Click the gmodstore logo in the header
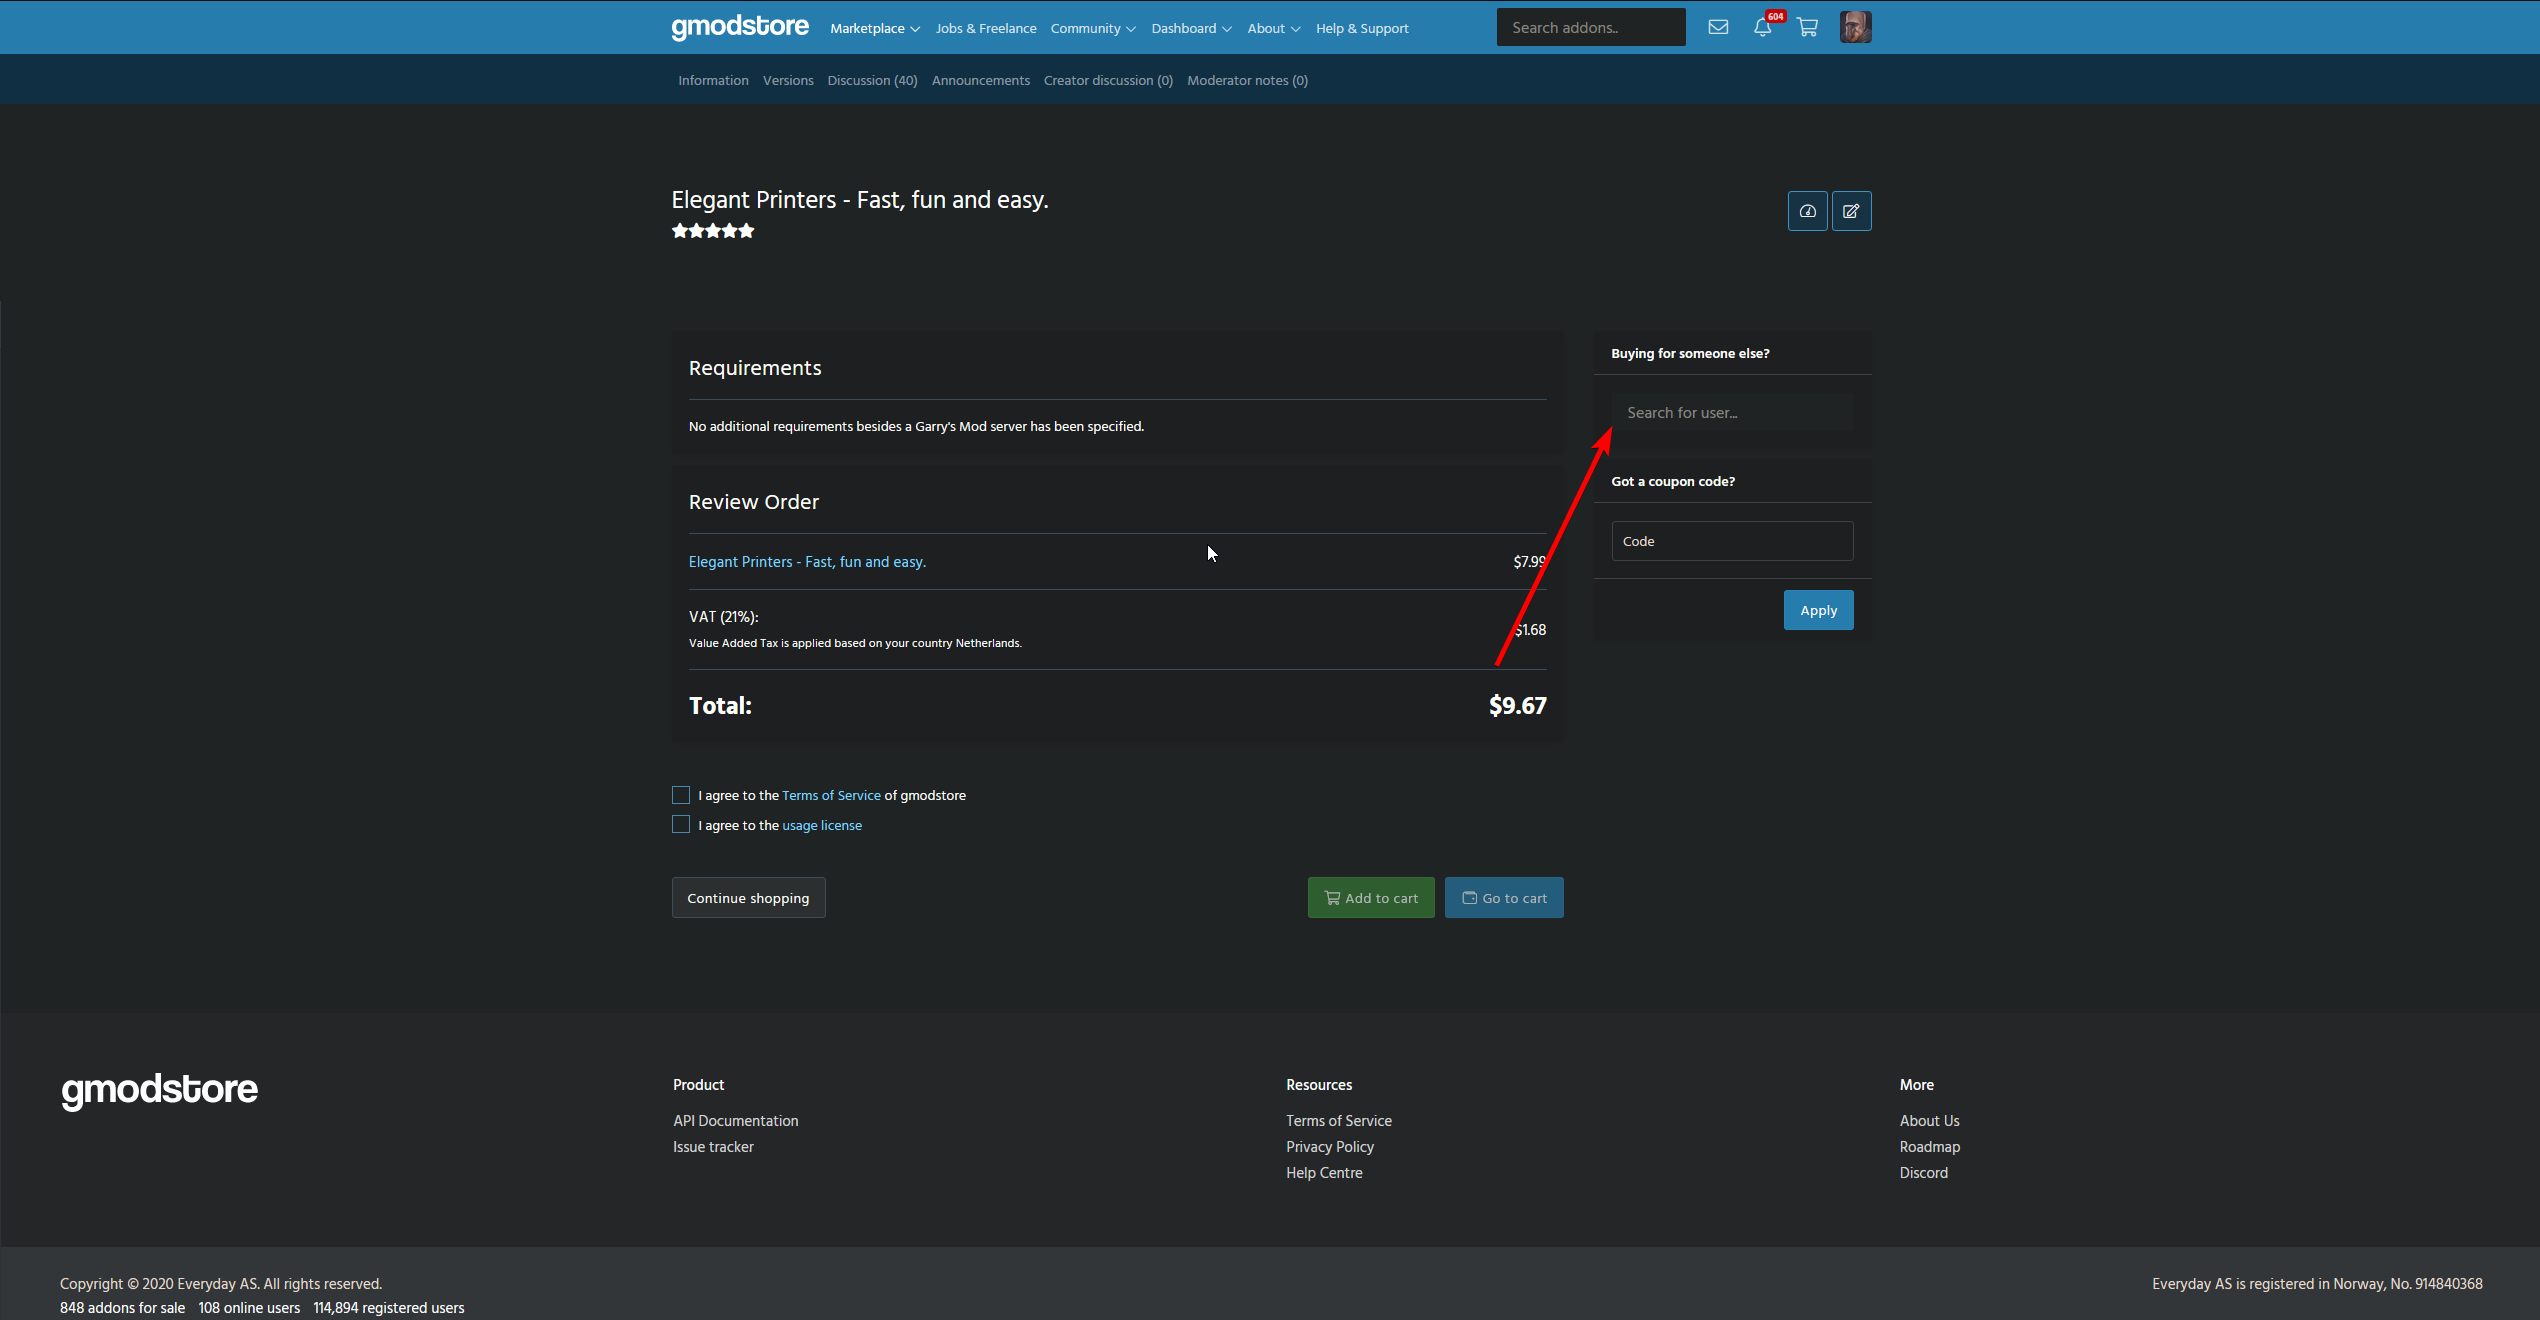 tap(740, 27)
